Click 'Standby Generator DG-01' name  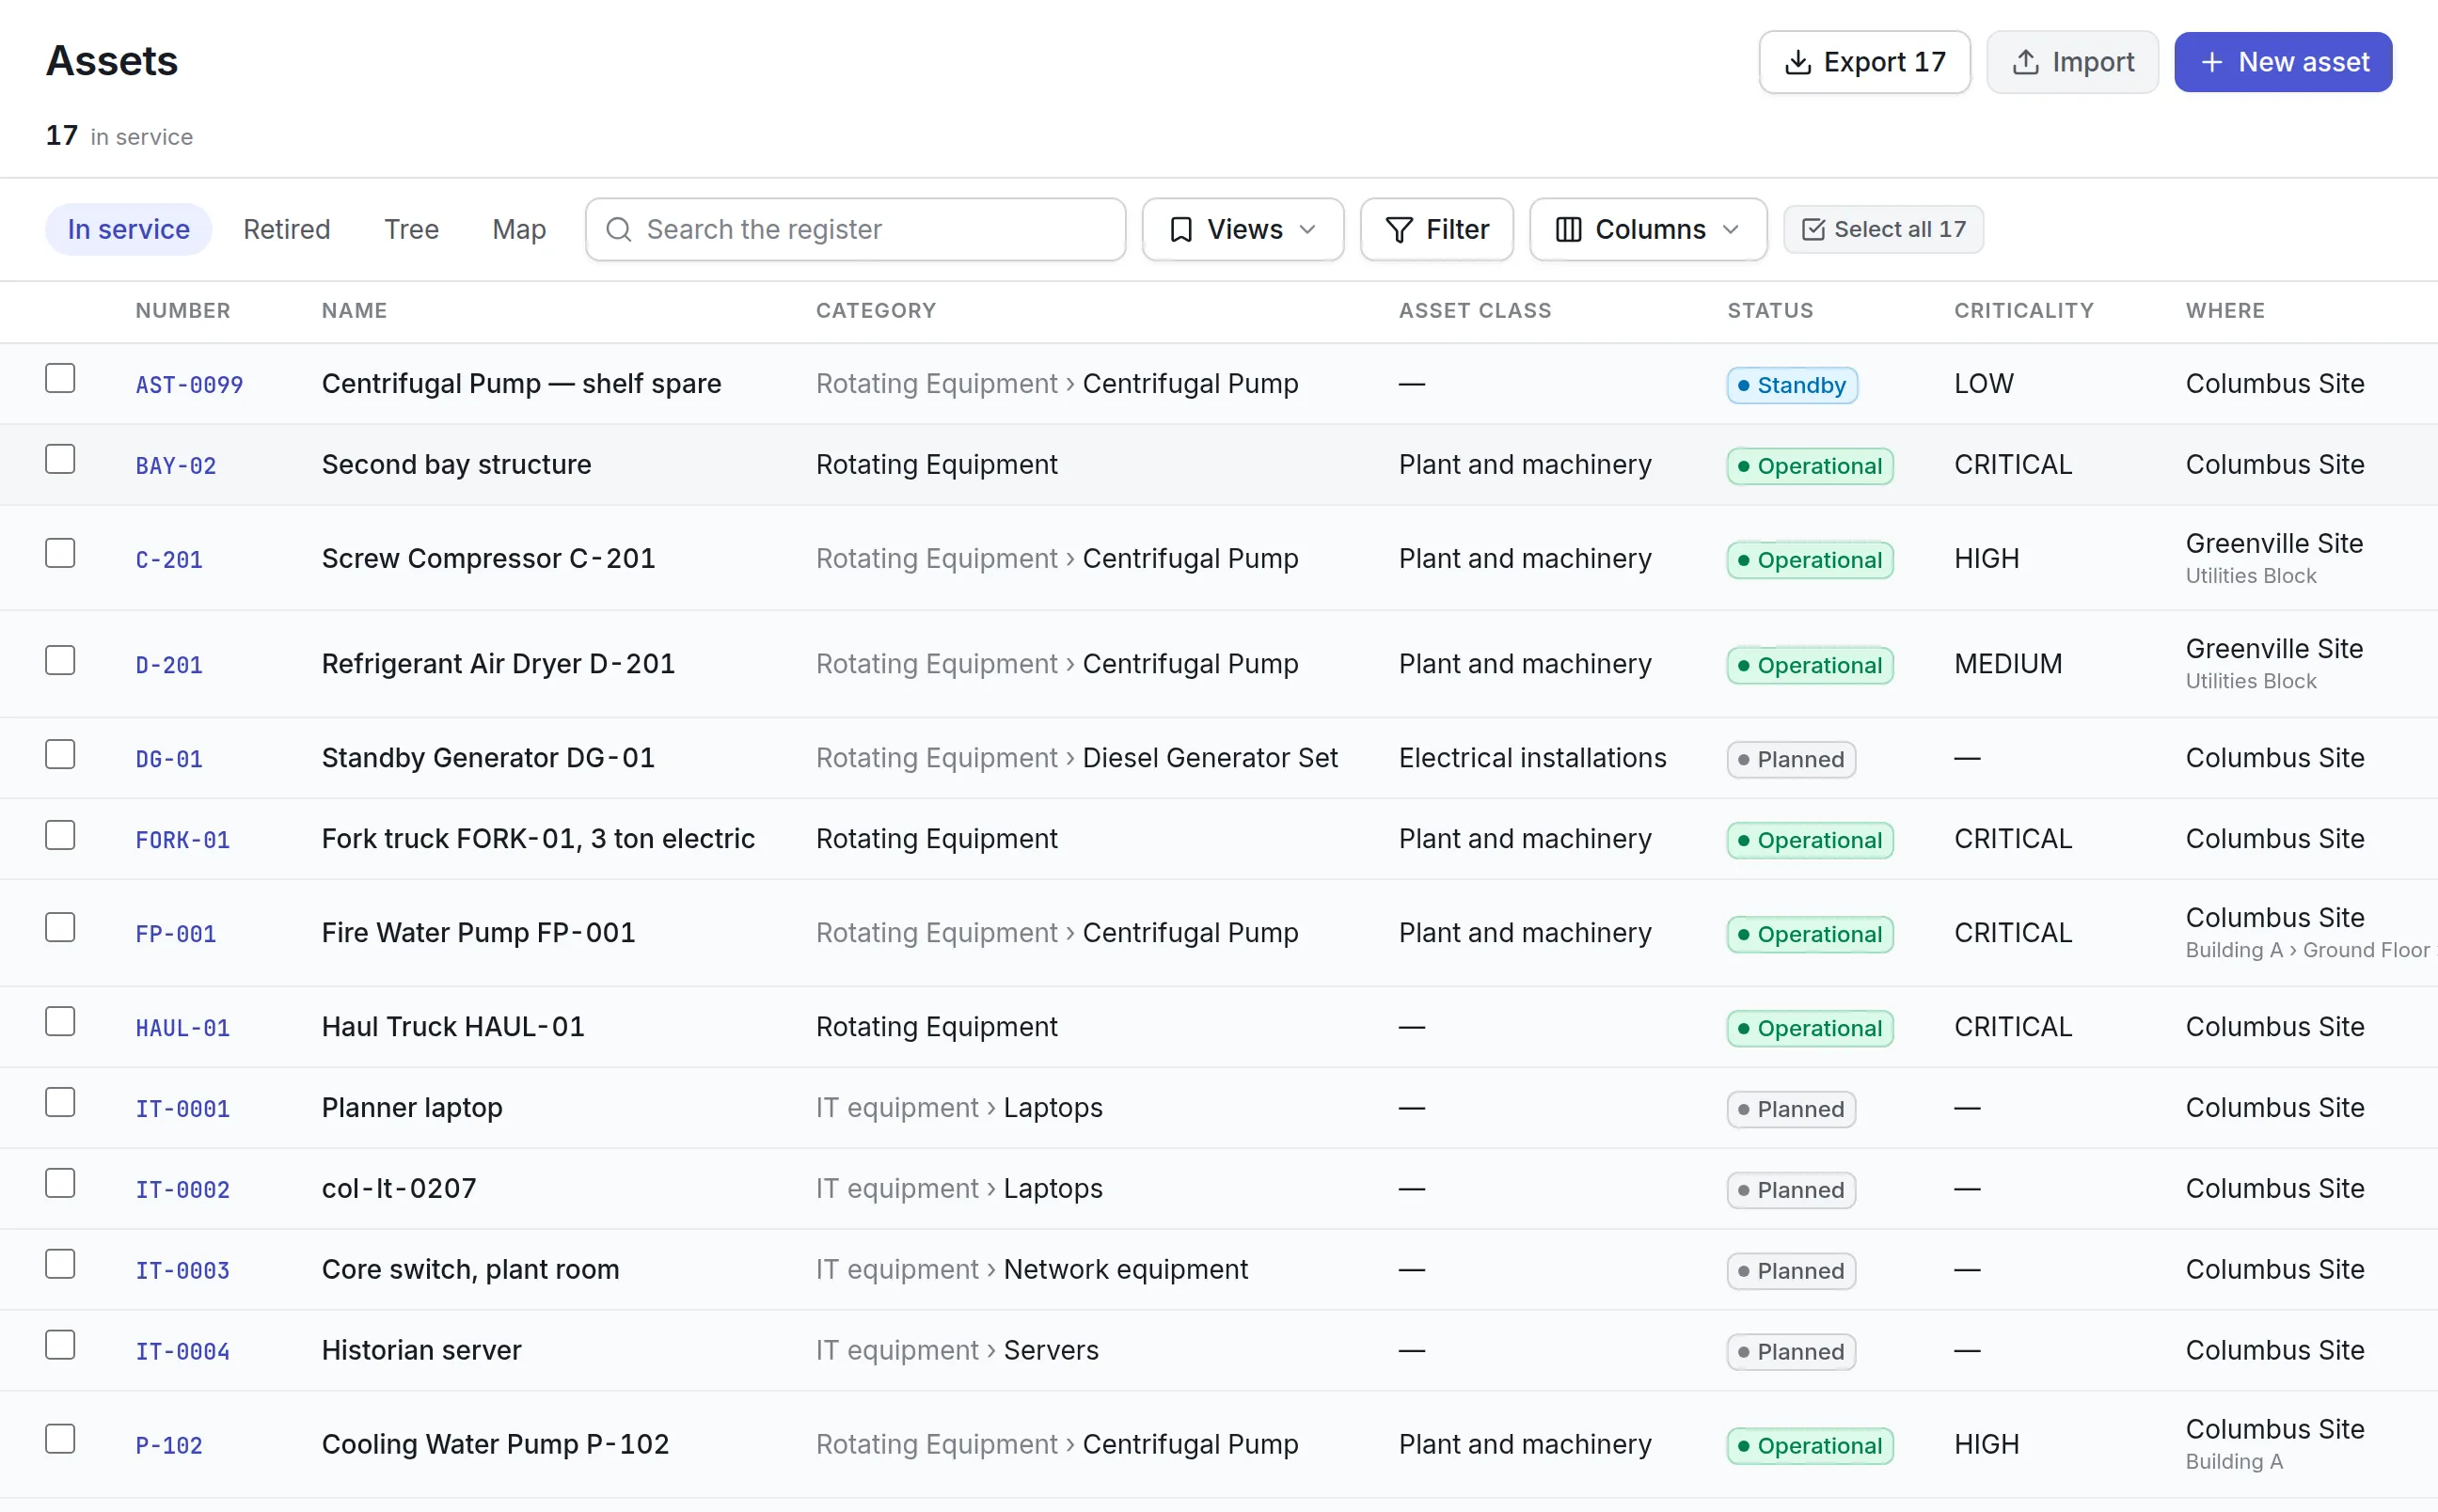tap(488, 758)
